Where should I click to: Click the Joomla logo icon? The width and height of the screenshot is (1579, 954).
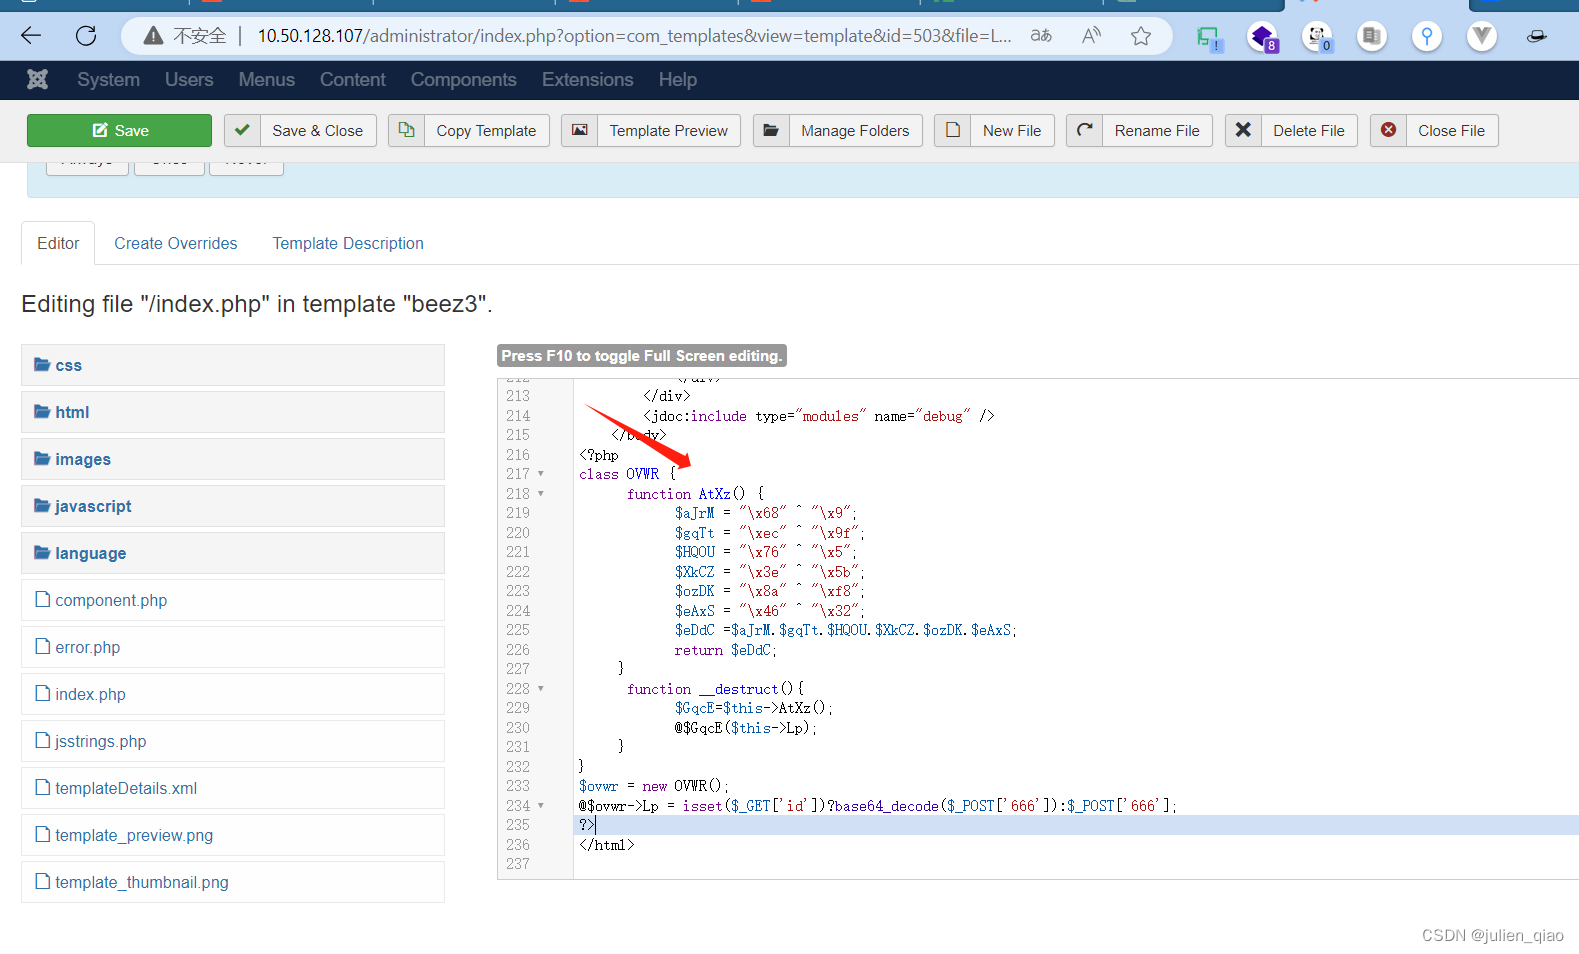coord(37,79)
